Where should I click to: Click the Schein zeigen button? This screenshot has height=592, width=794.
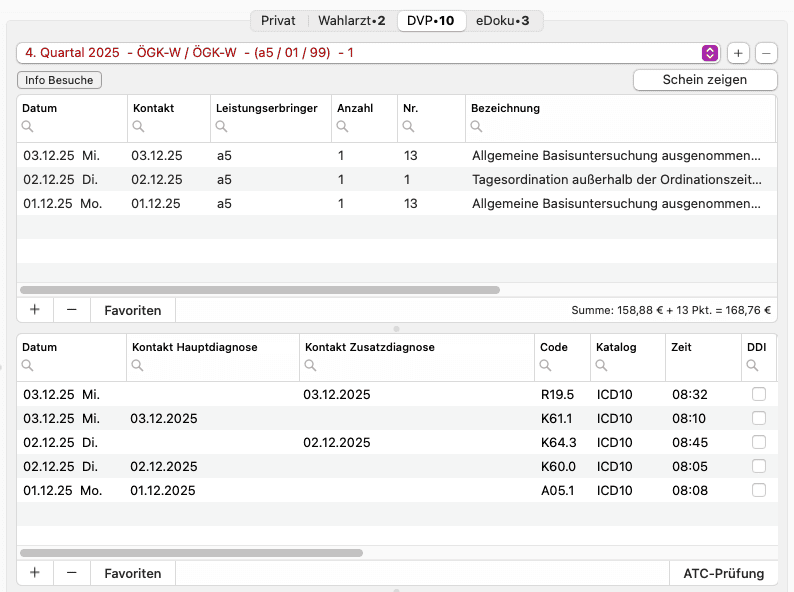(705, 80)
